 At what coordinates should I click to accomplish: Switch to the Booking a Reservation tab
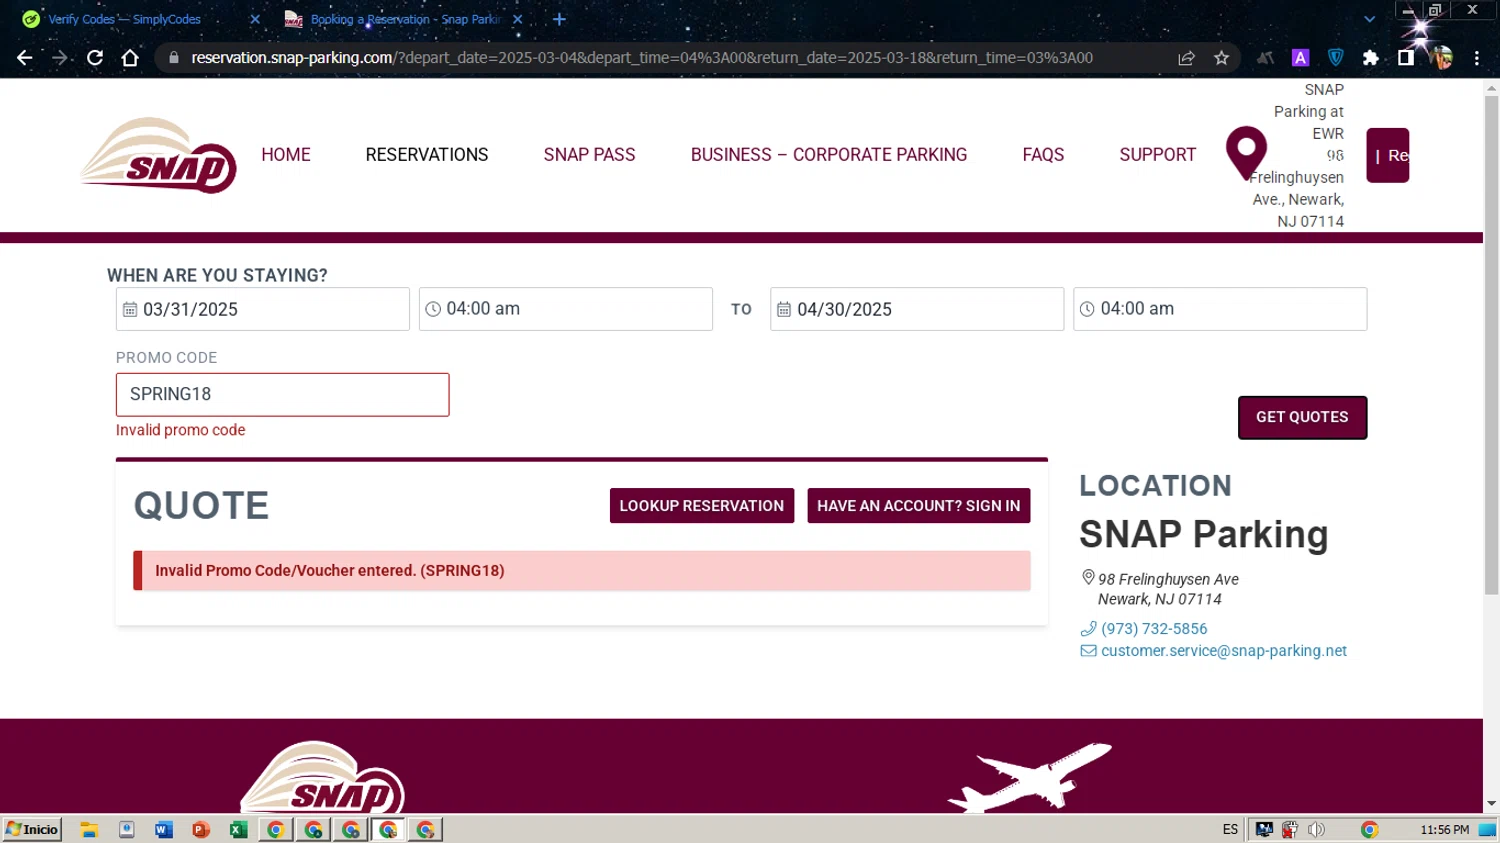405,19
